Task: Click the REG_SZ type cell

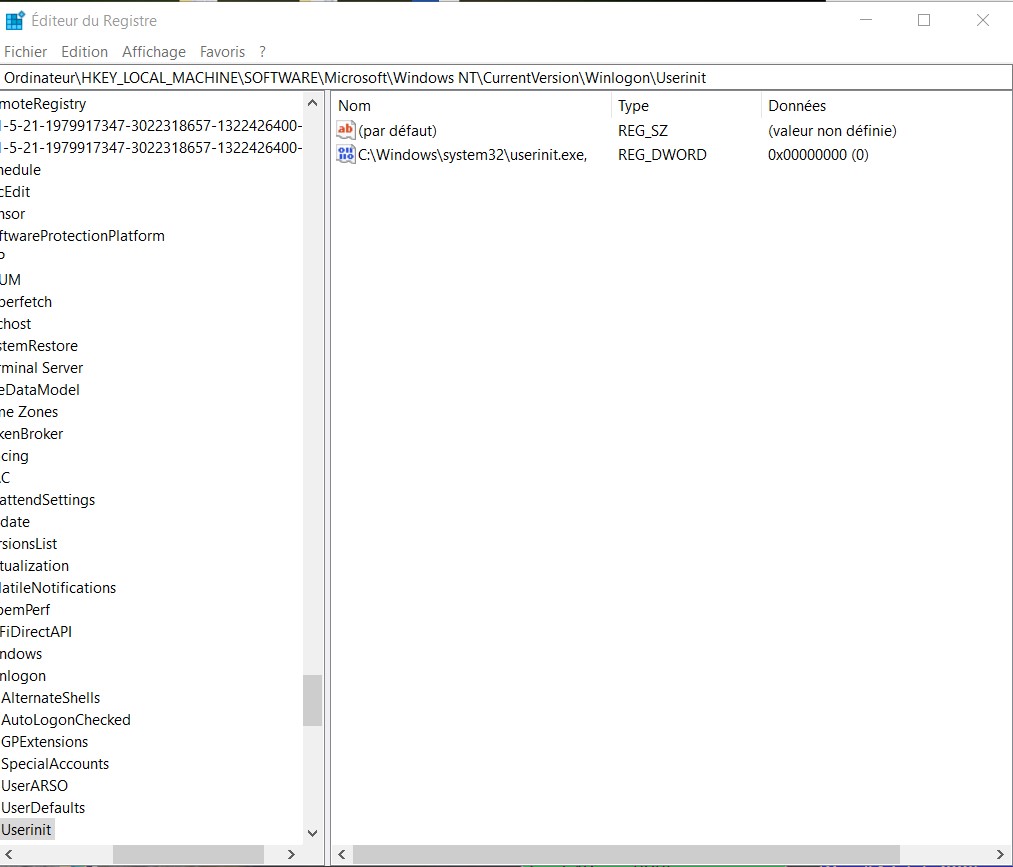Action: (x=643, y=131)
